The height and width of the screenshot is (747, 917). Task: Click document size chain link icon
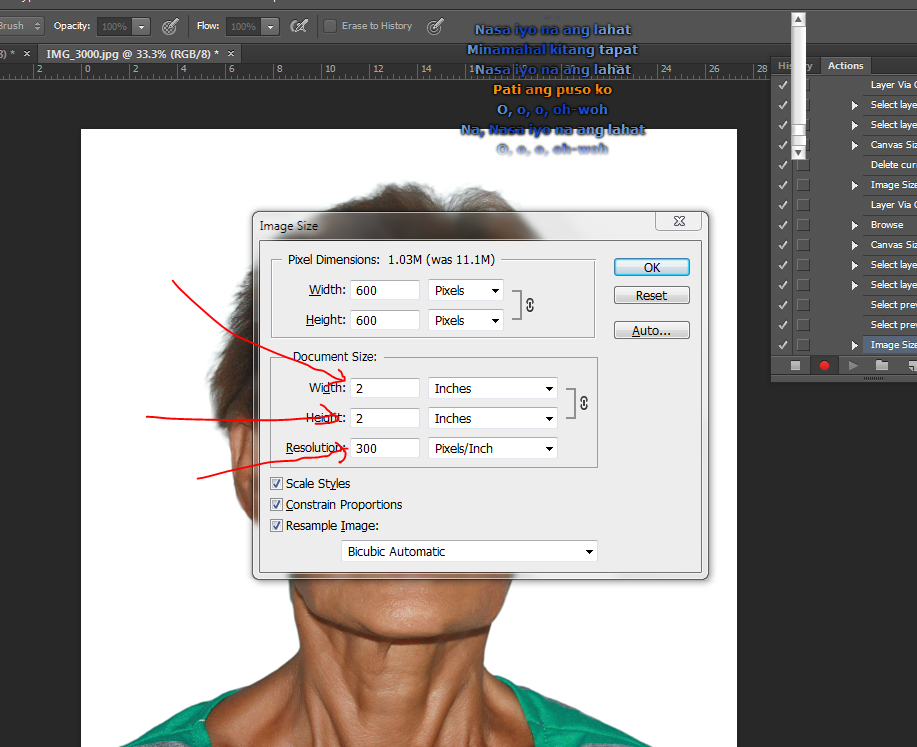point(584,403)
